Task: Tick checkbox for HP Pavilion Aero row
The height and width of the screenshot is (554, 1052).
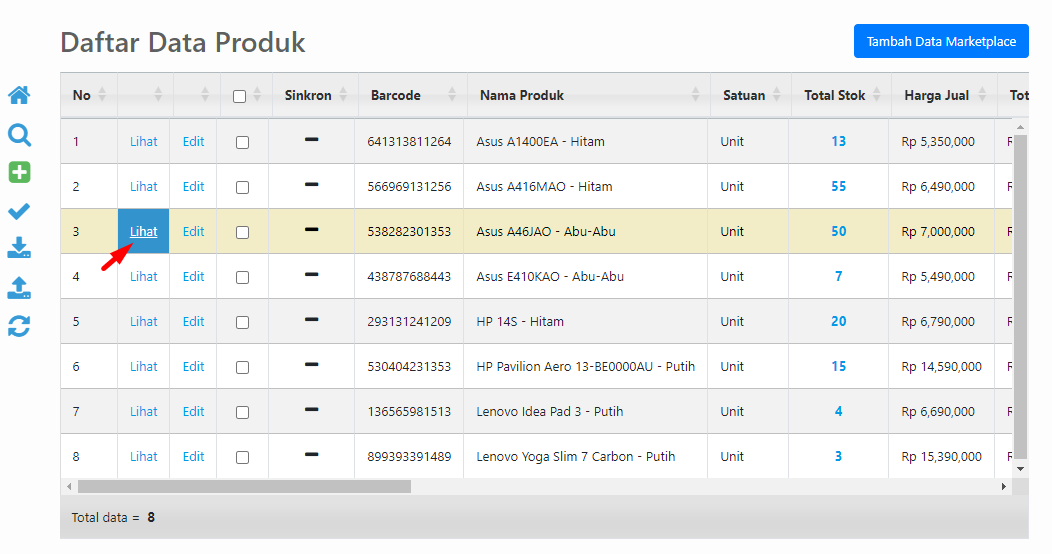Action: click(x=243, y=367)
